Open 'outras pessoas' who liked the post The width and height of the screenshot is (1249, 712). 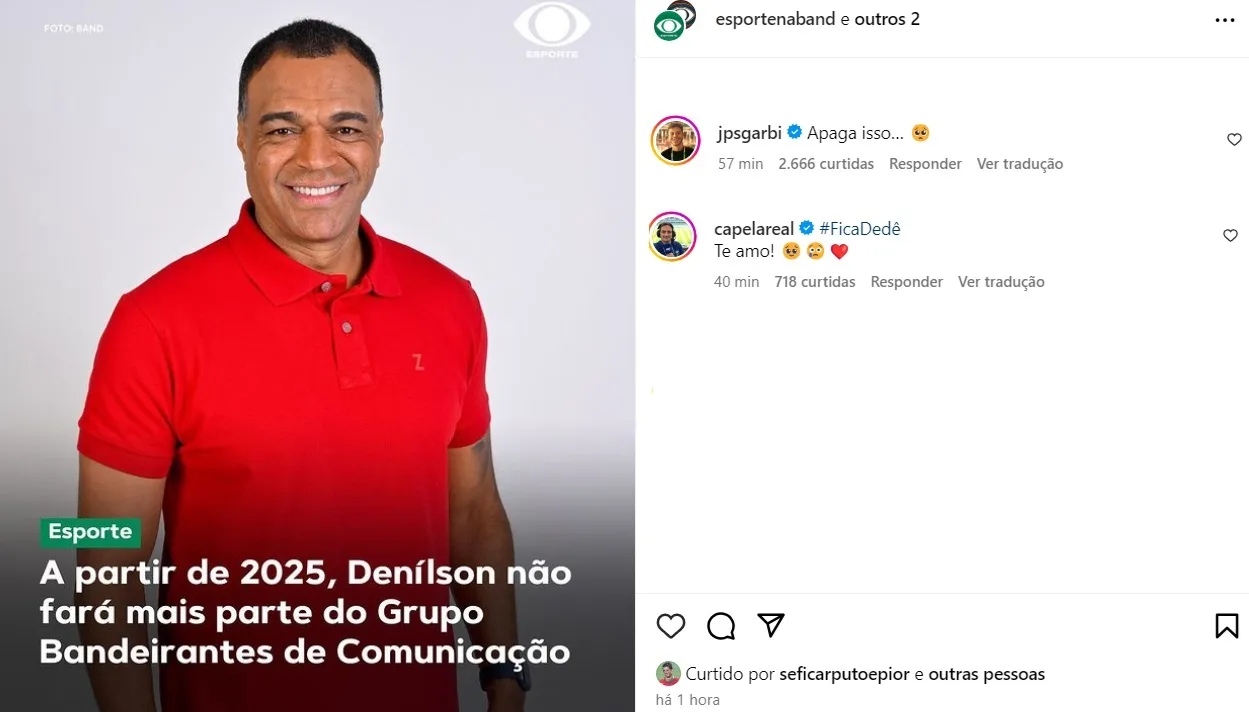[986, 674]
